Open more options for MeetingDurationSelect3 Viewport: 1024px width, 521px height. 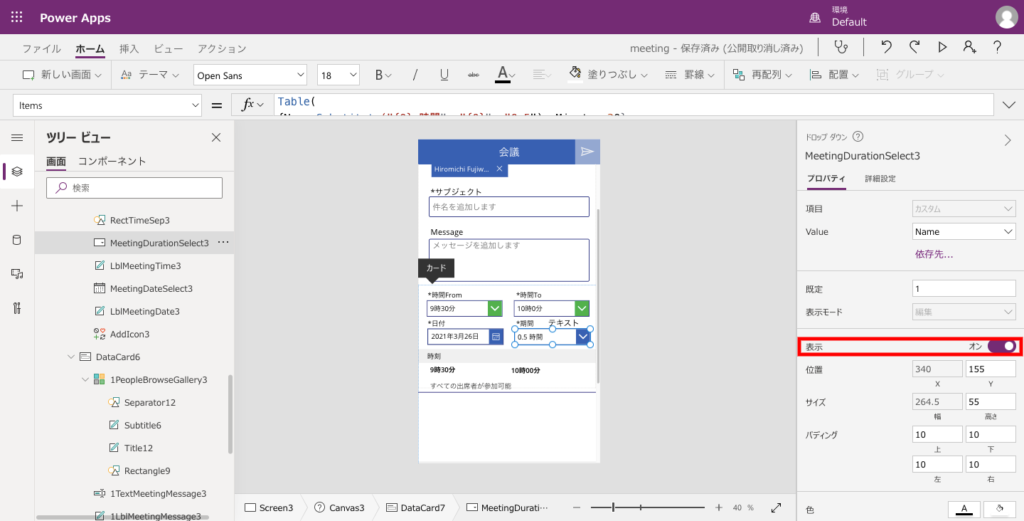[x=223, y=242]
